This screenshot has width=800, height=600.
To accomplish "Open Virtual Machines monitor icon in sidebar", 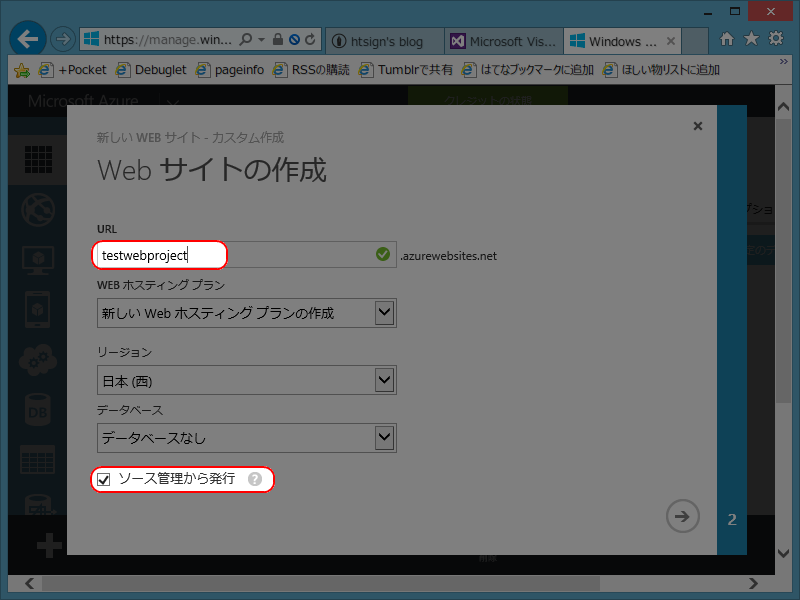I will pyautogui.click(x=38, y=260).
